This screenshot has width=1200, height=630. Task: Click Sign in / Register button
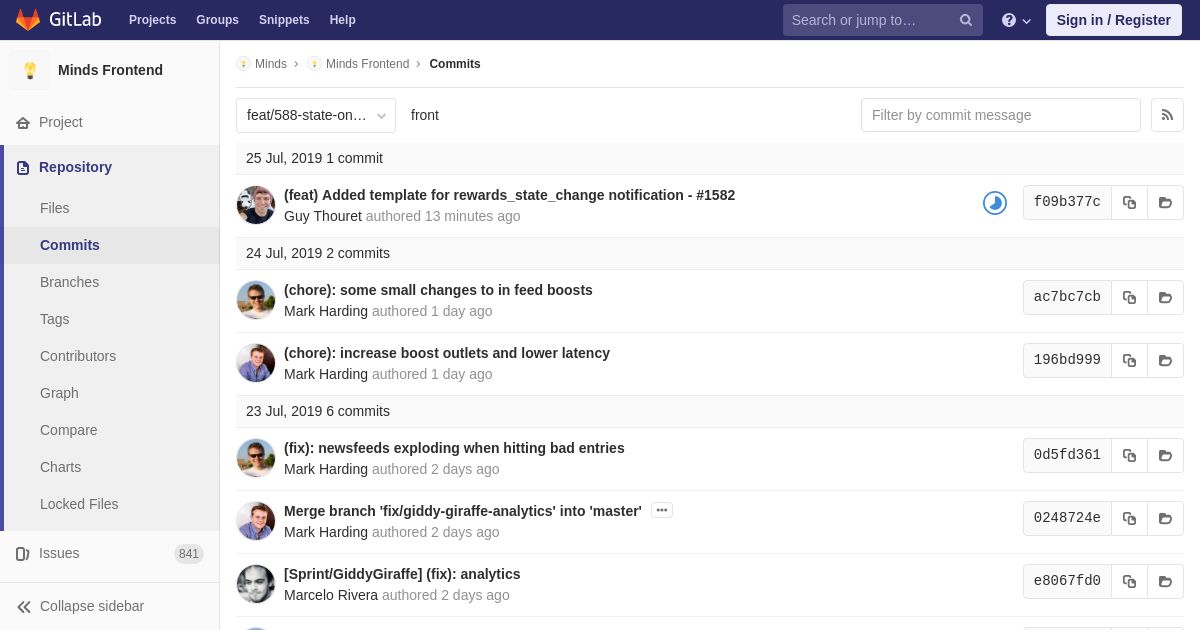coord(1114,20)
